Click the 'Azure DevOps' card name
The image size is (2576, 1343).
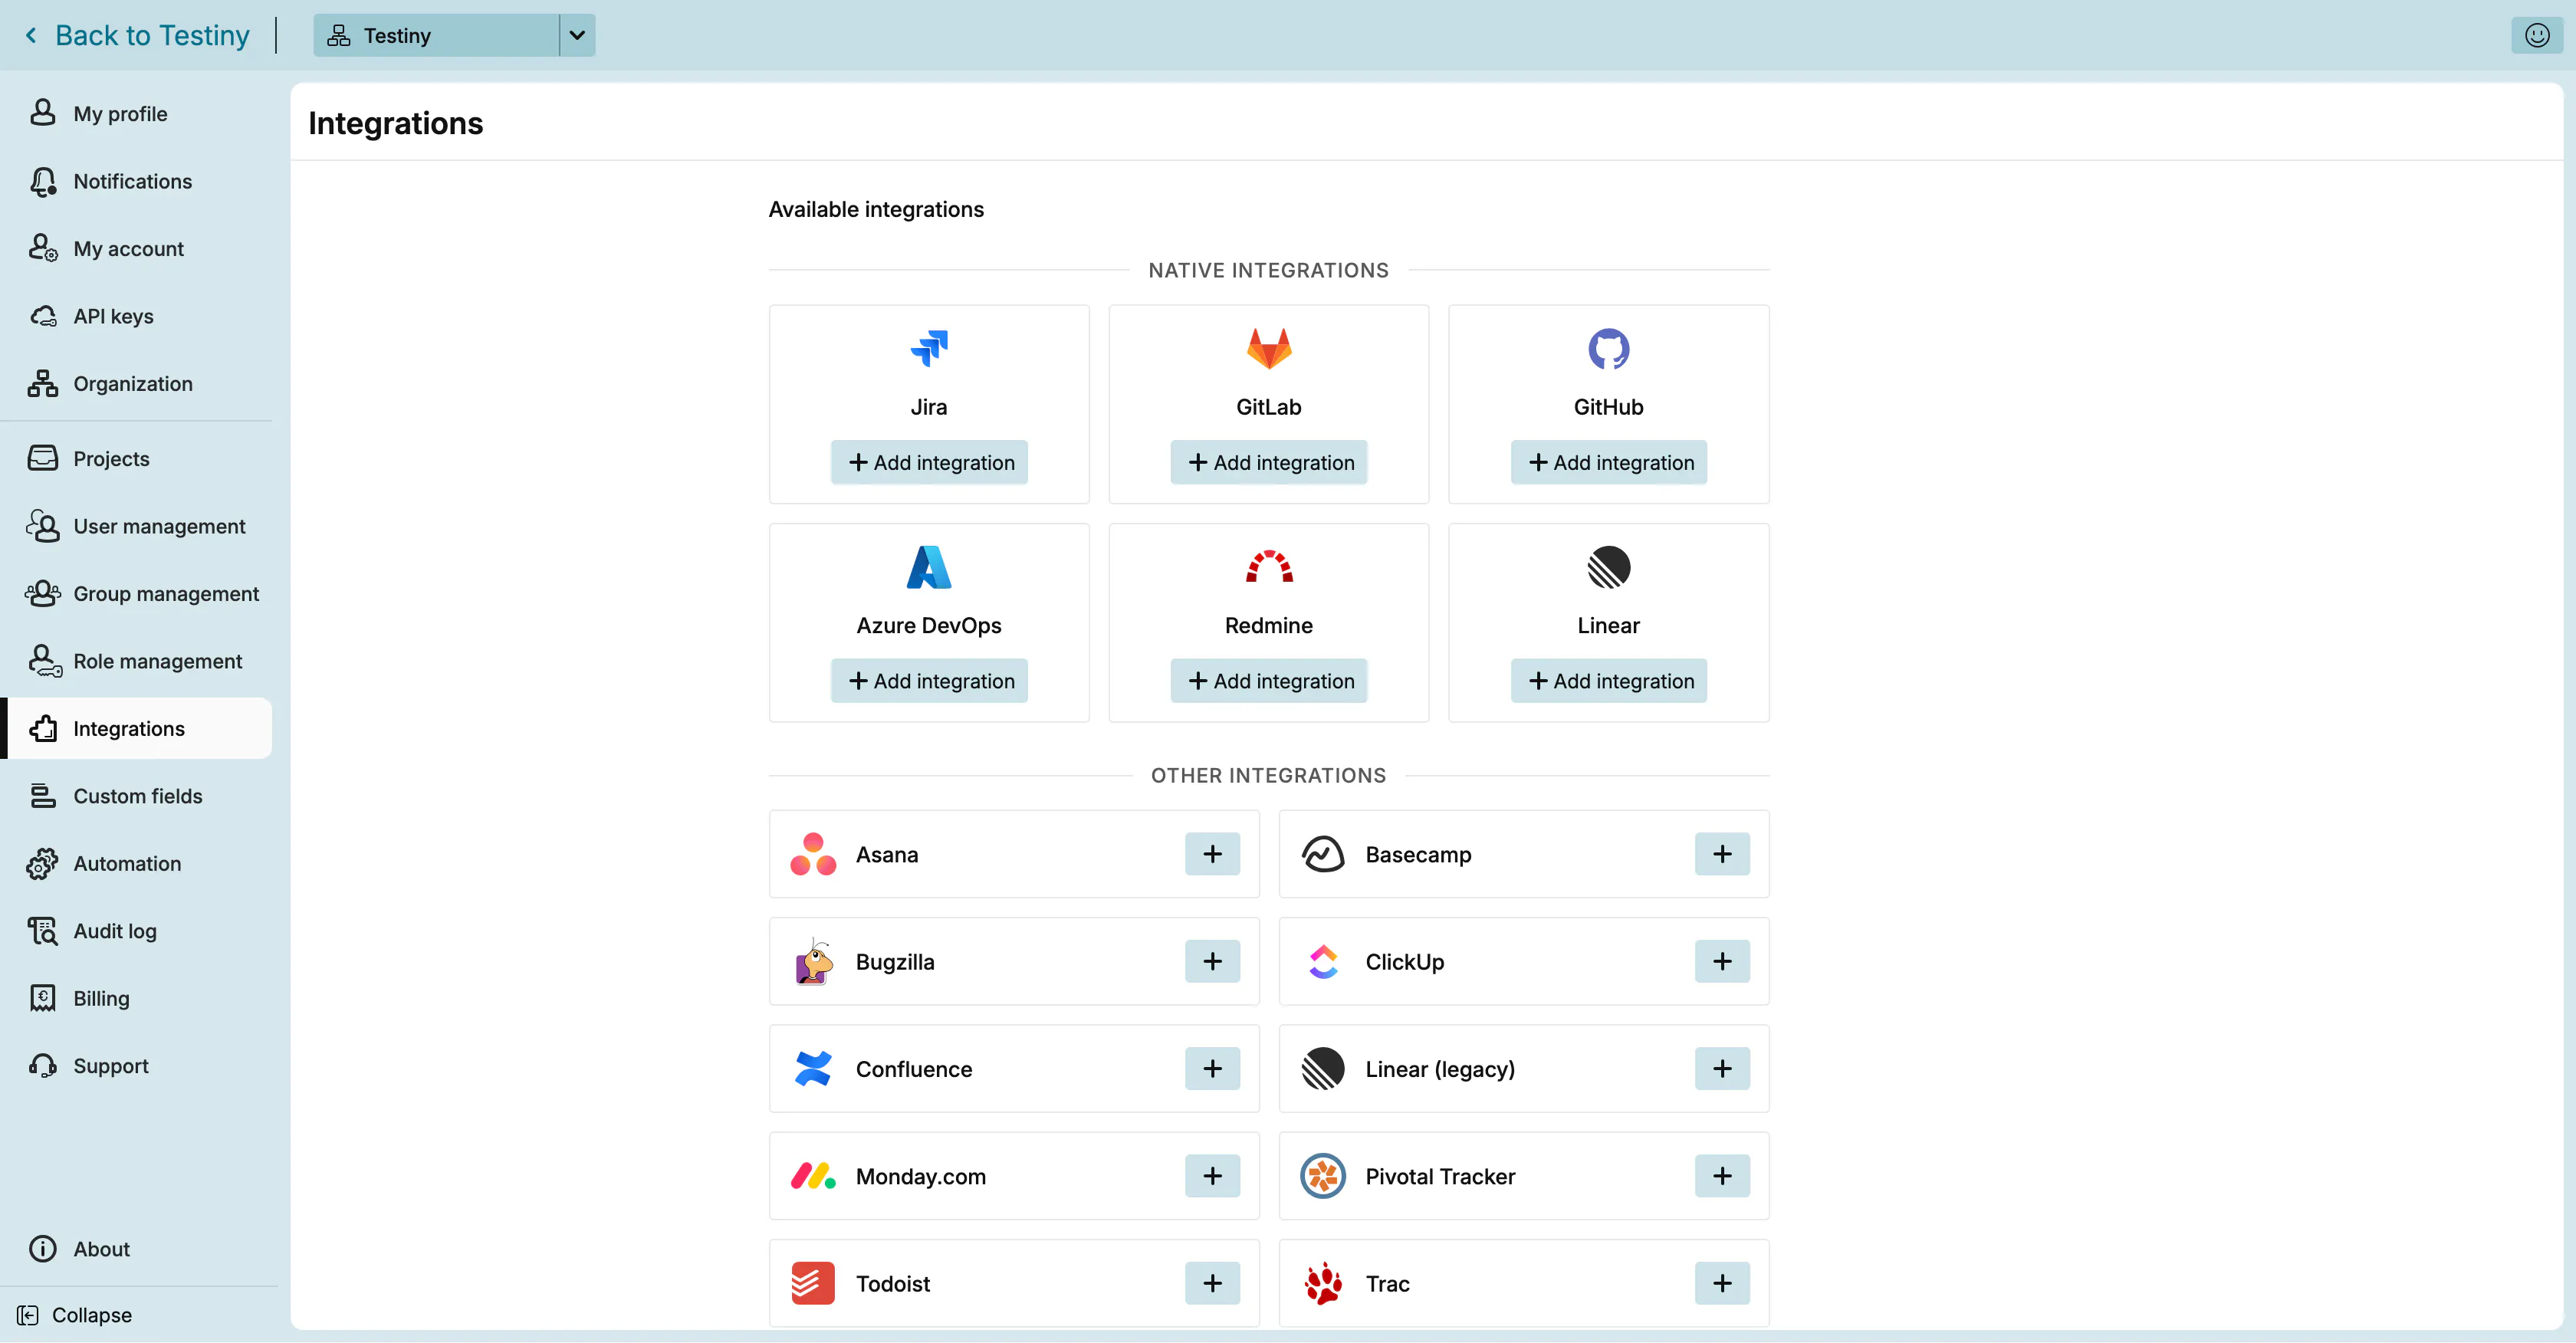point(929,625)
